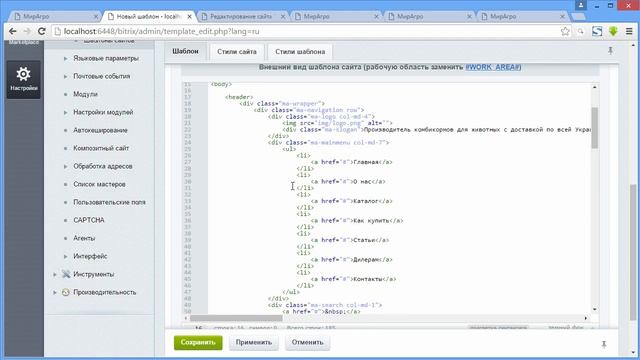This screenshot has height=360, width=640.
Task: Expand the Языковые параметры arrow
Action: [x=65, y=58]
